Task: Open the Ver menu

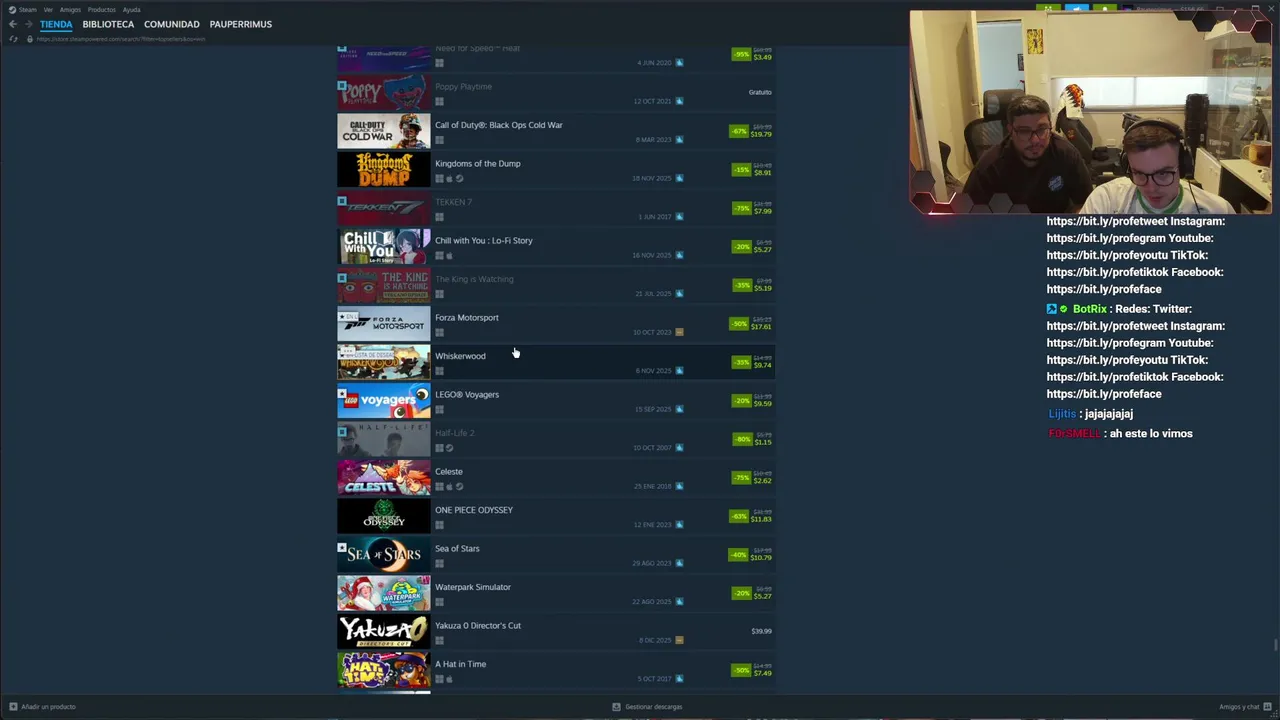Action: (48, 9)
